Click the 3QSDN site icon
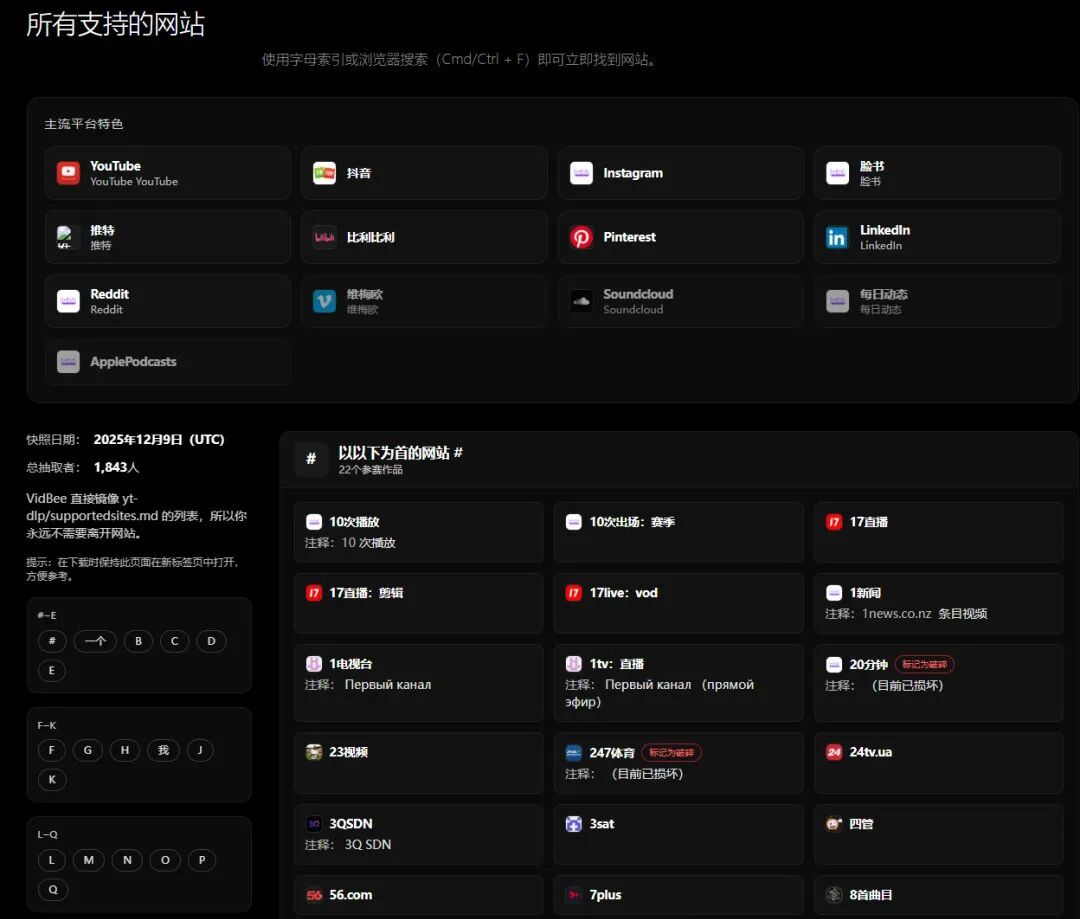This screenshot has height=919, width=1080. [313, 823]
